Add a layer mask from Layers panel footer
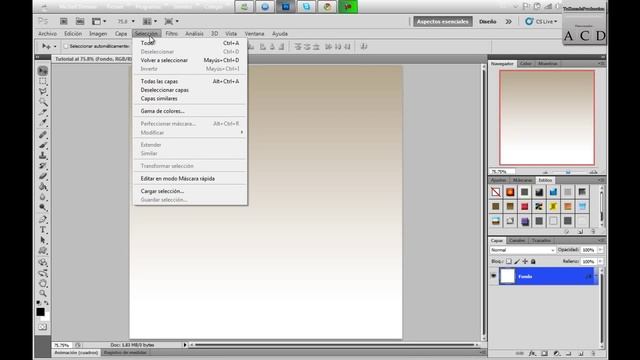This screenshot has width=640, height=360. pos(544,353)
